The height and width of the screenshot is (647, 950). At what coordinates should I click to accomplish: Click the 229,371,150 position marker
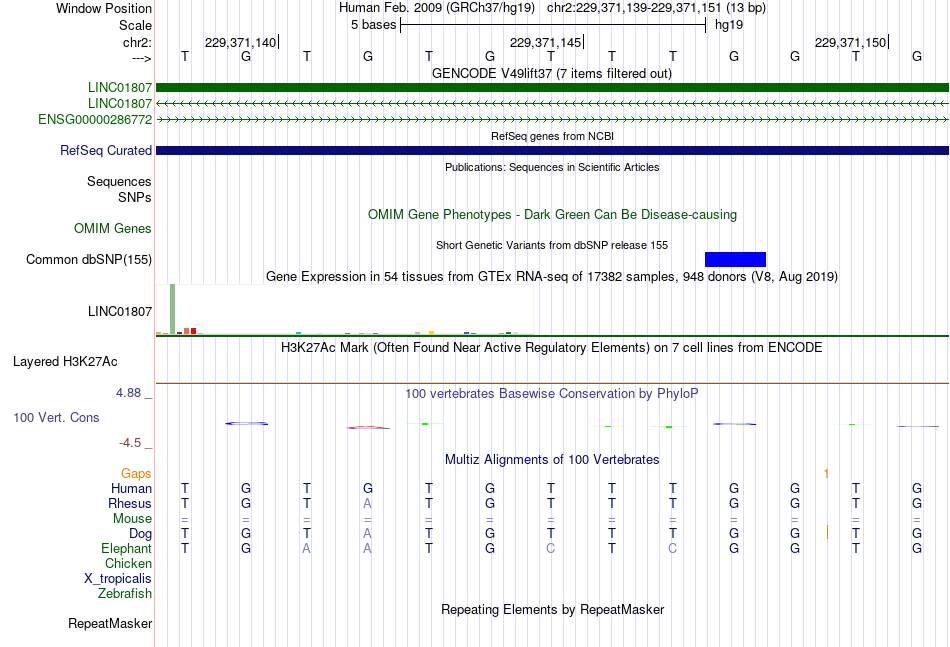click(x=851, y=42)
